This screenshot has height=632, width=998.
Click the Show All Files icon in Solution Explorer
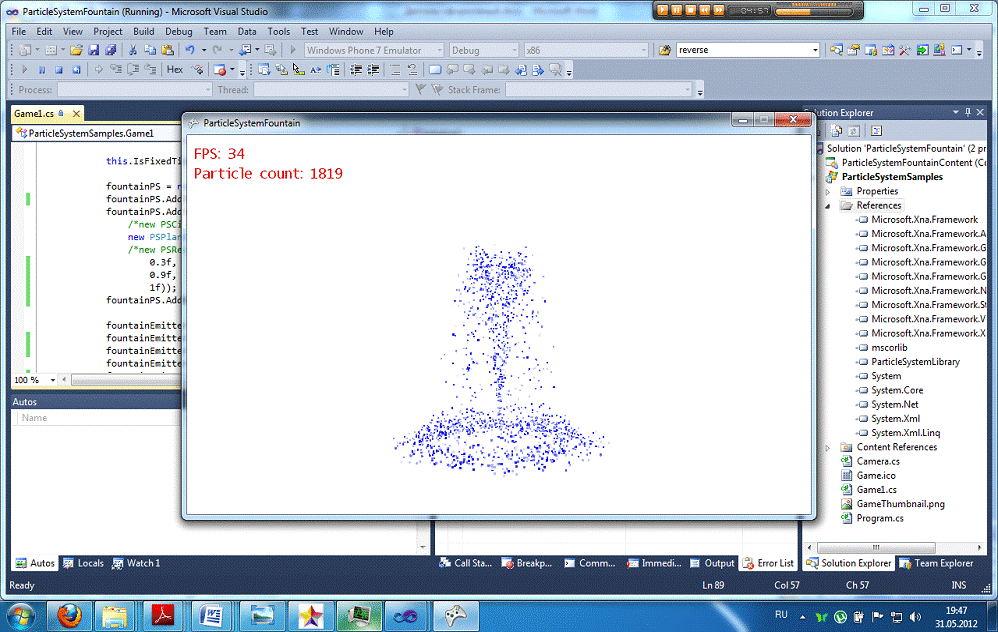click(x=836, y=131)
